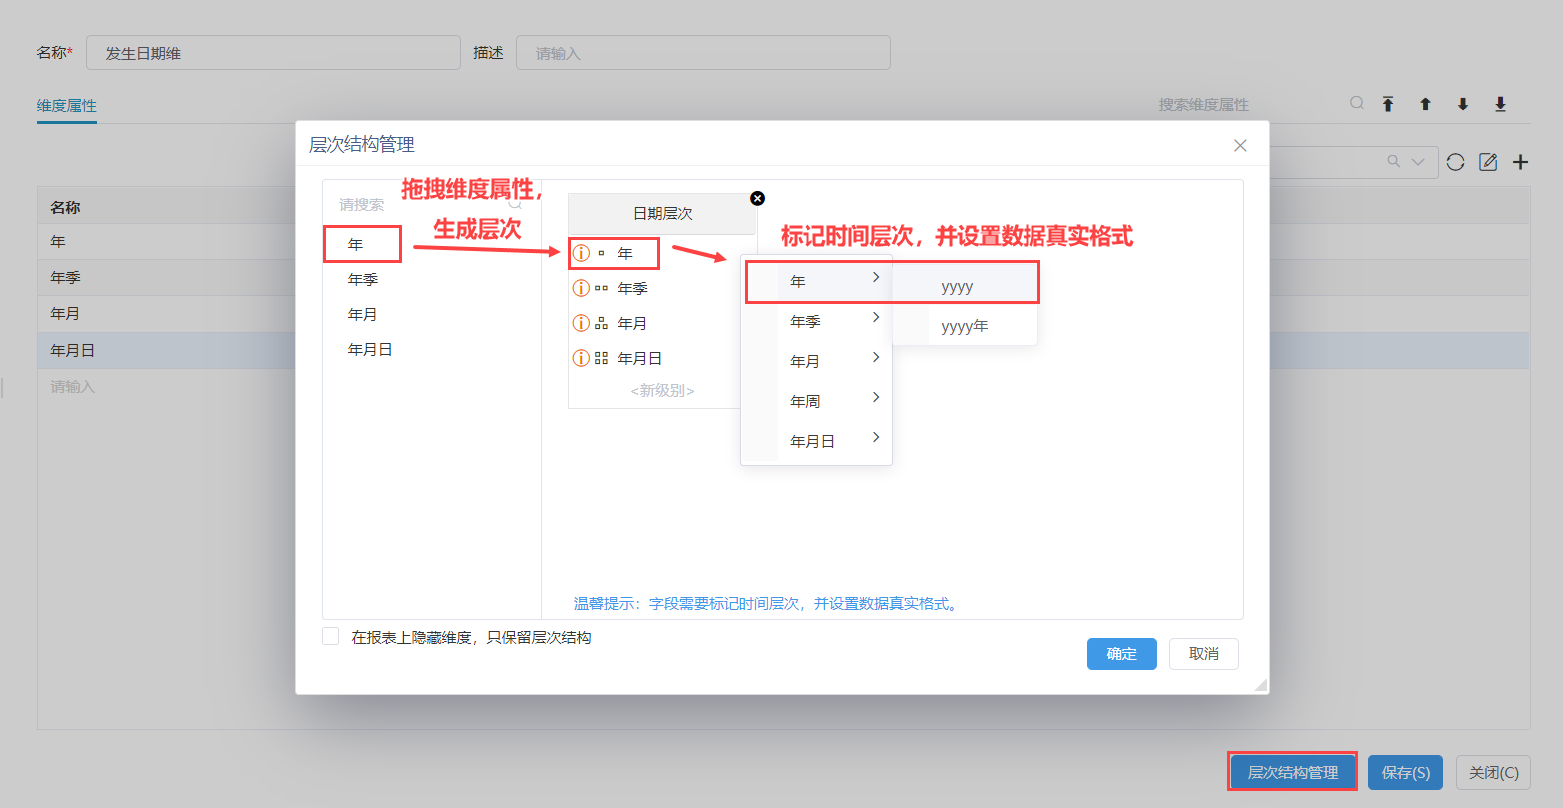1563x808 pixels.
Task: Click the move-up arrow icon
Action: [1425, 104]
